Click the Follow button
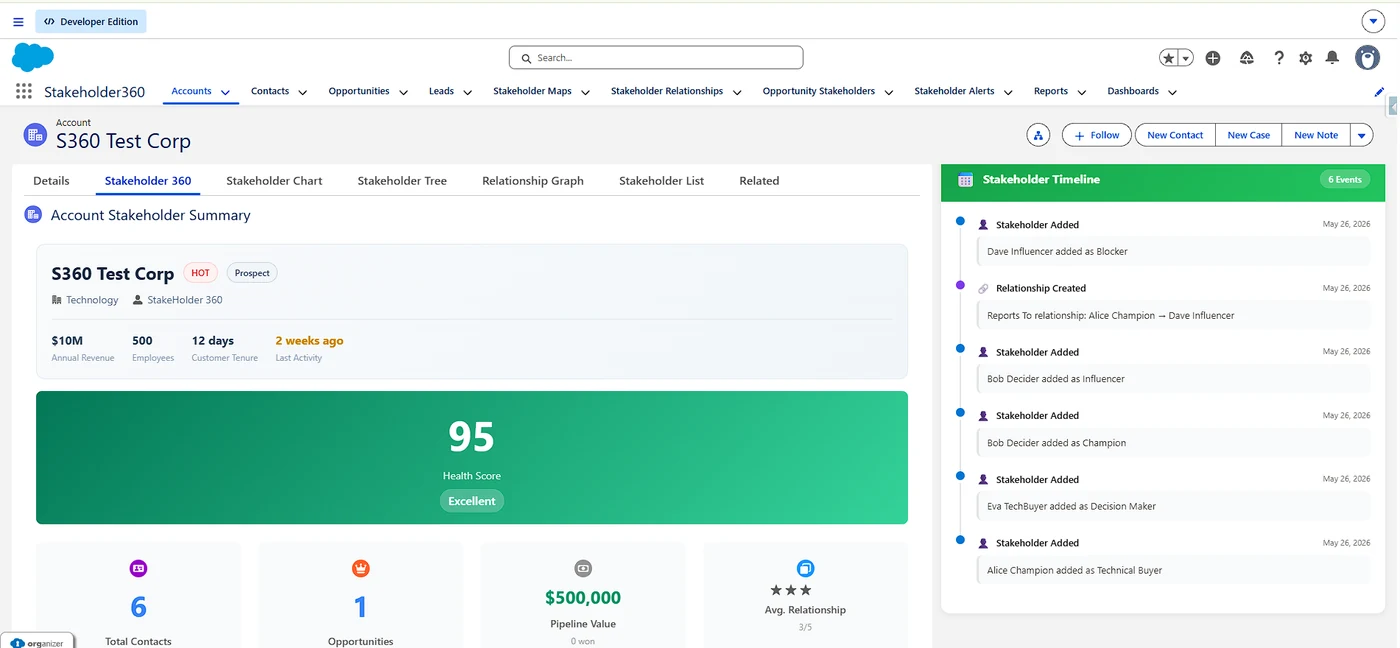Image resolution: width=1400 pixels, height=648 pixels. coord(1096,135)
